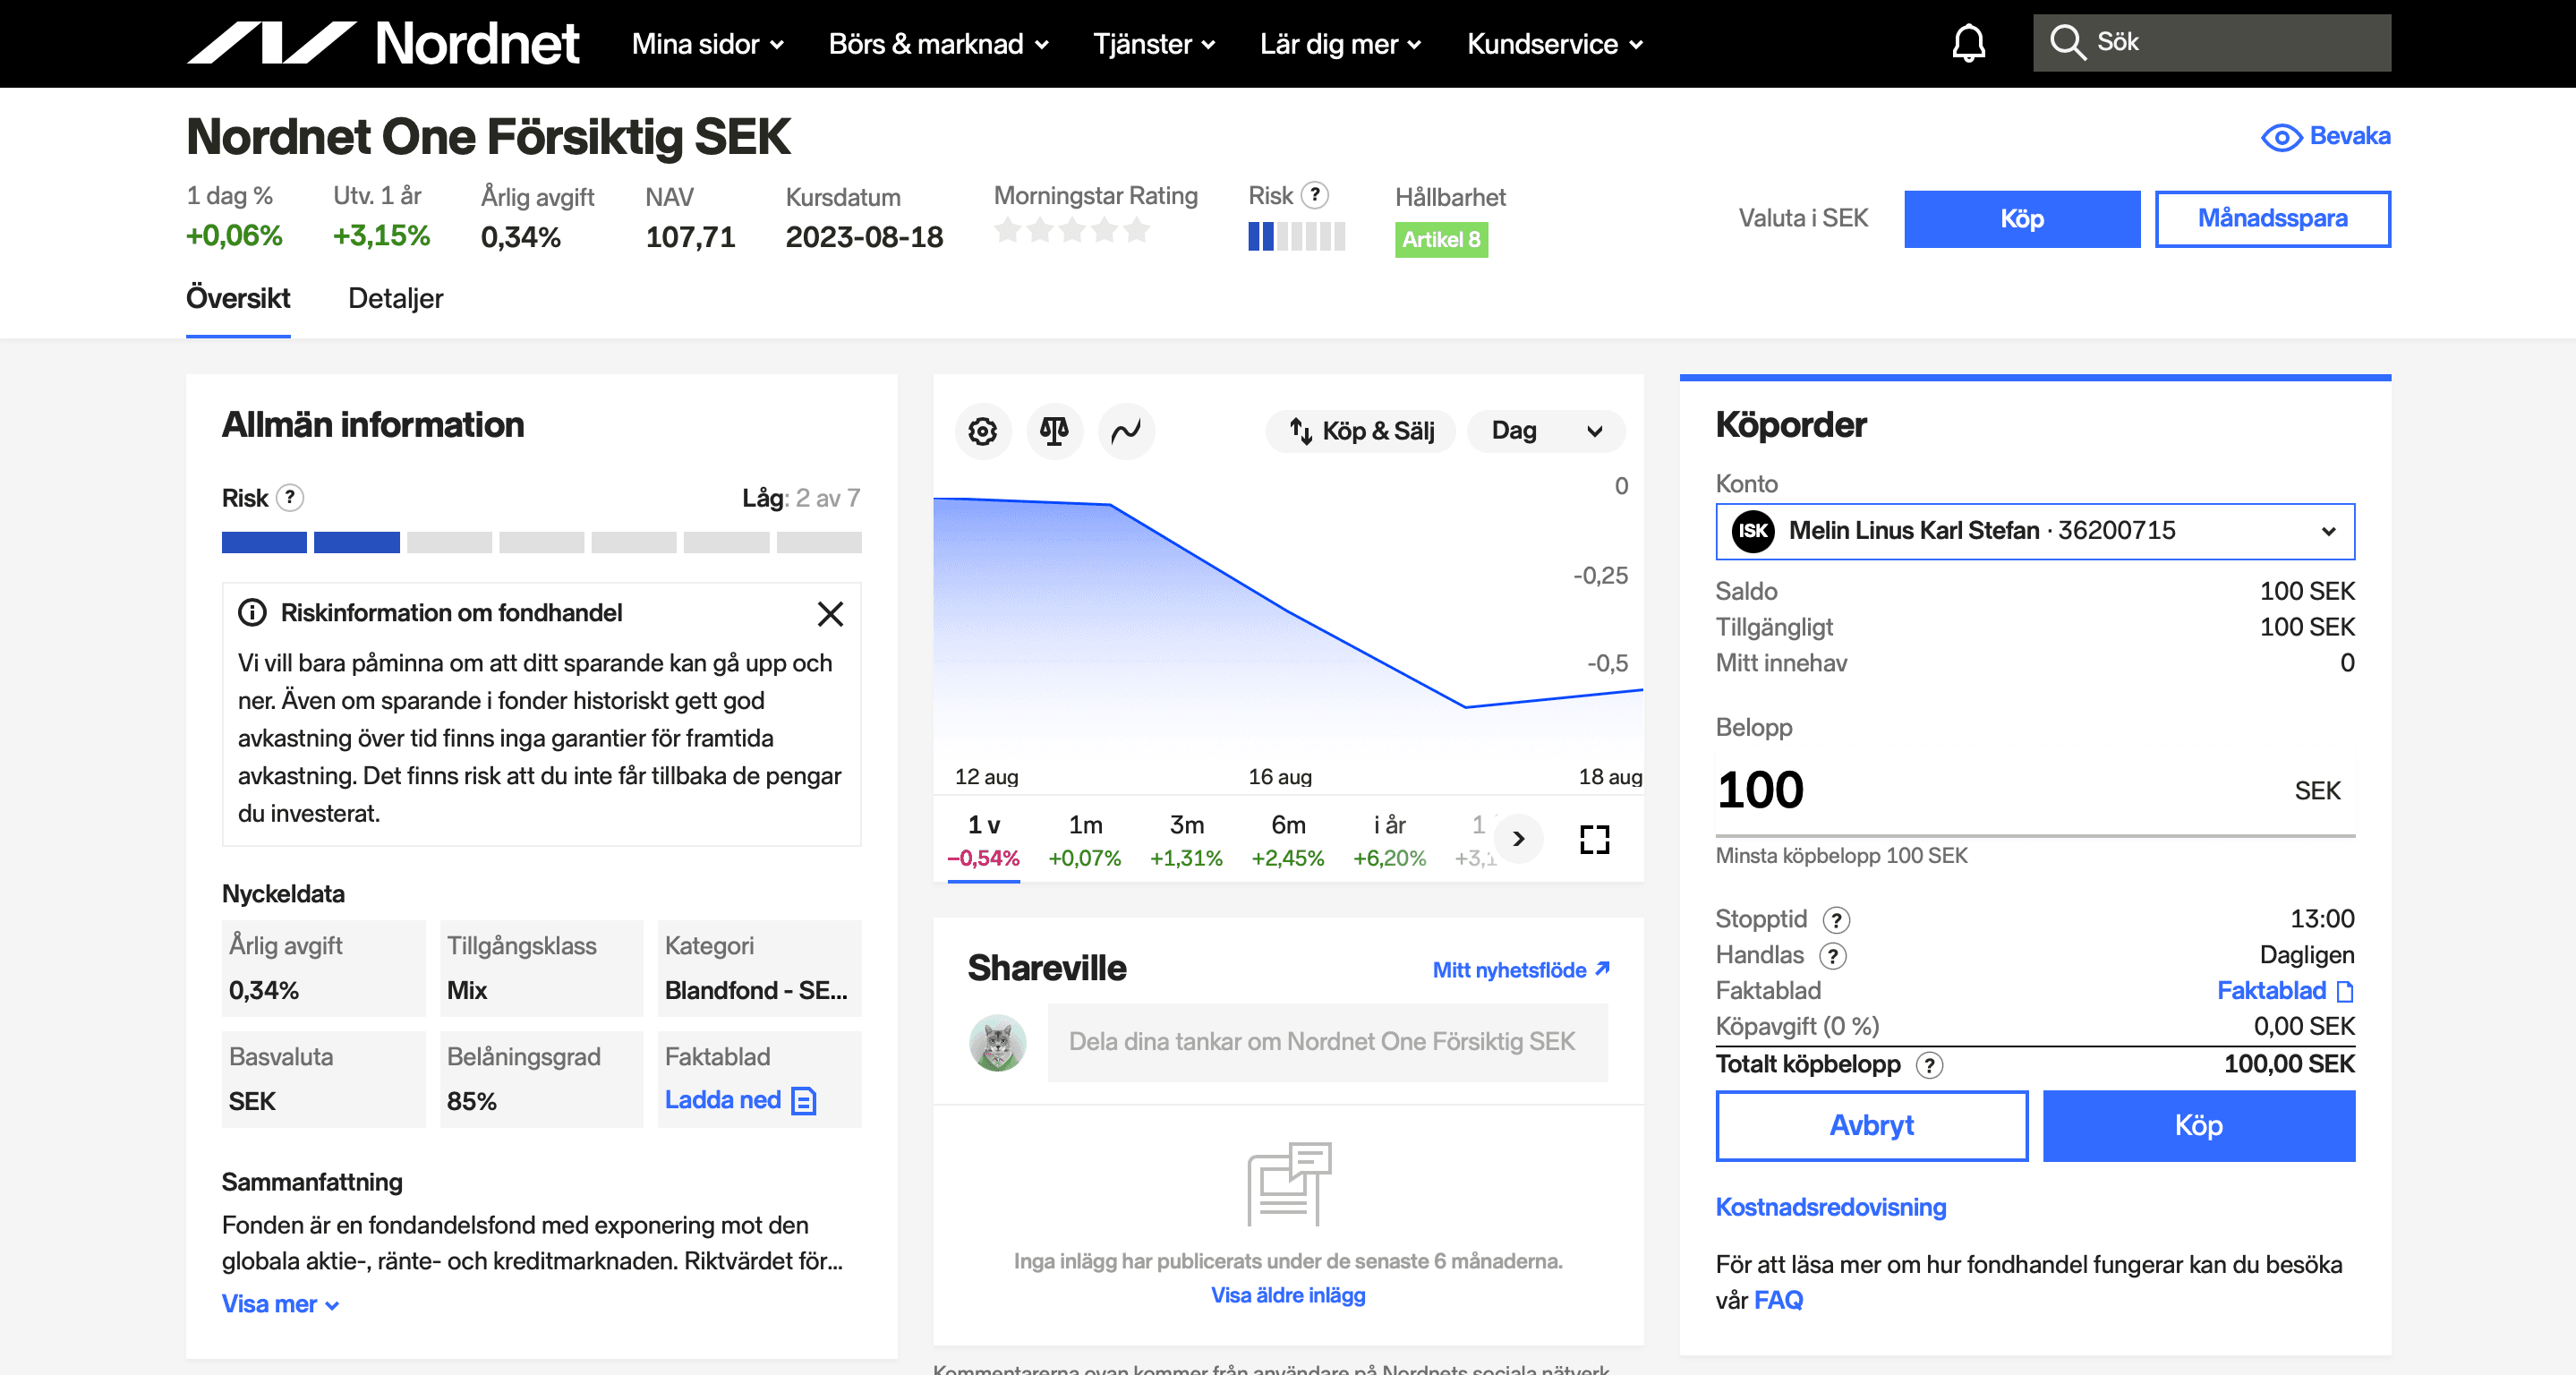Click the Totalt köpbelopp help icon
The height and width of the screenshot is (1375, 2576).
(1929, 1064)
